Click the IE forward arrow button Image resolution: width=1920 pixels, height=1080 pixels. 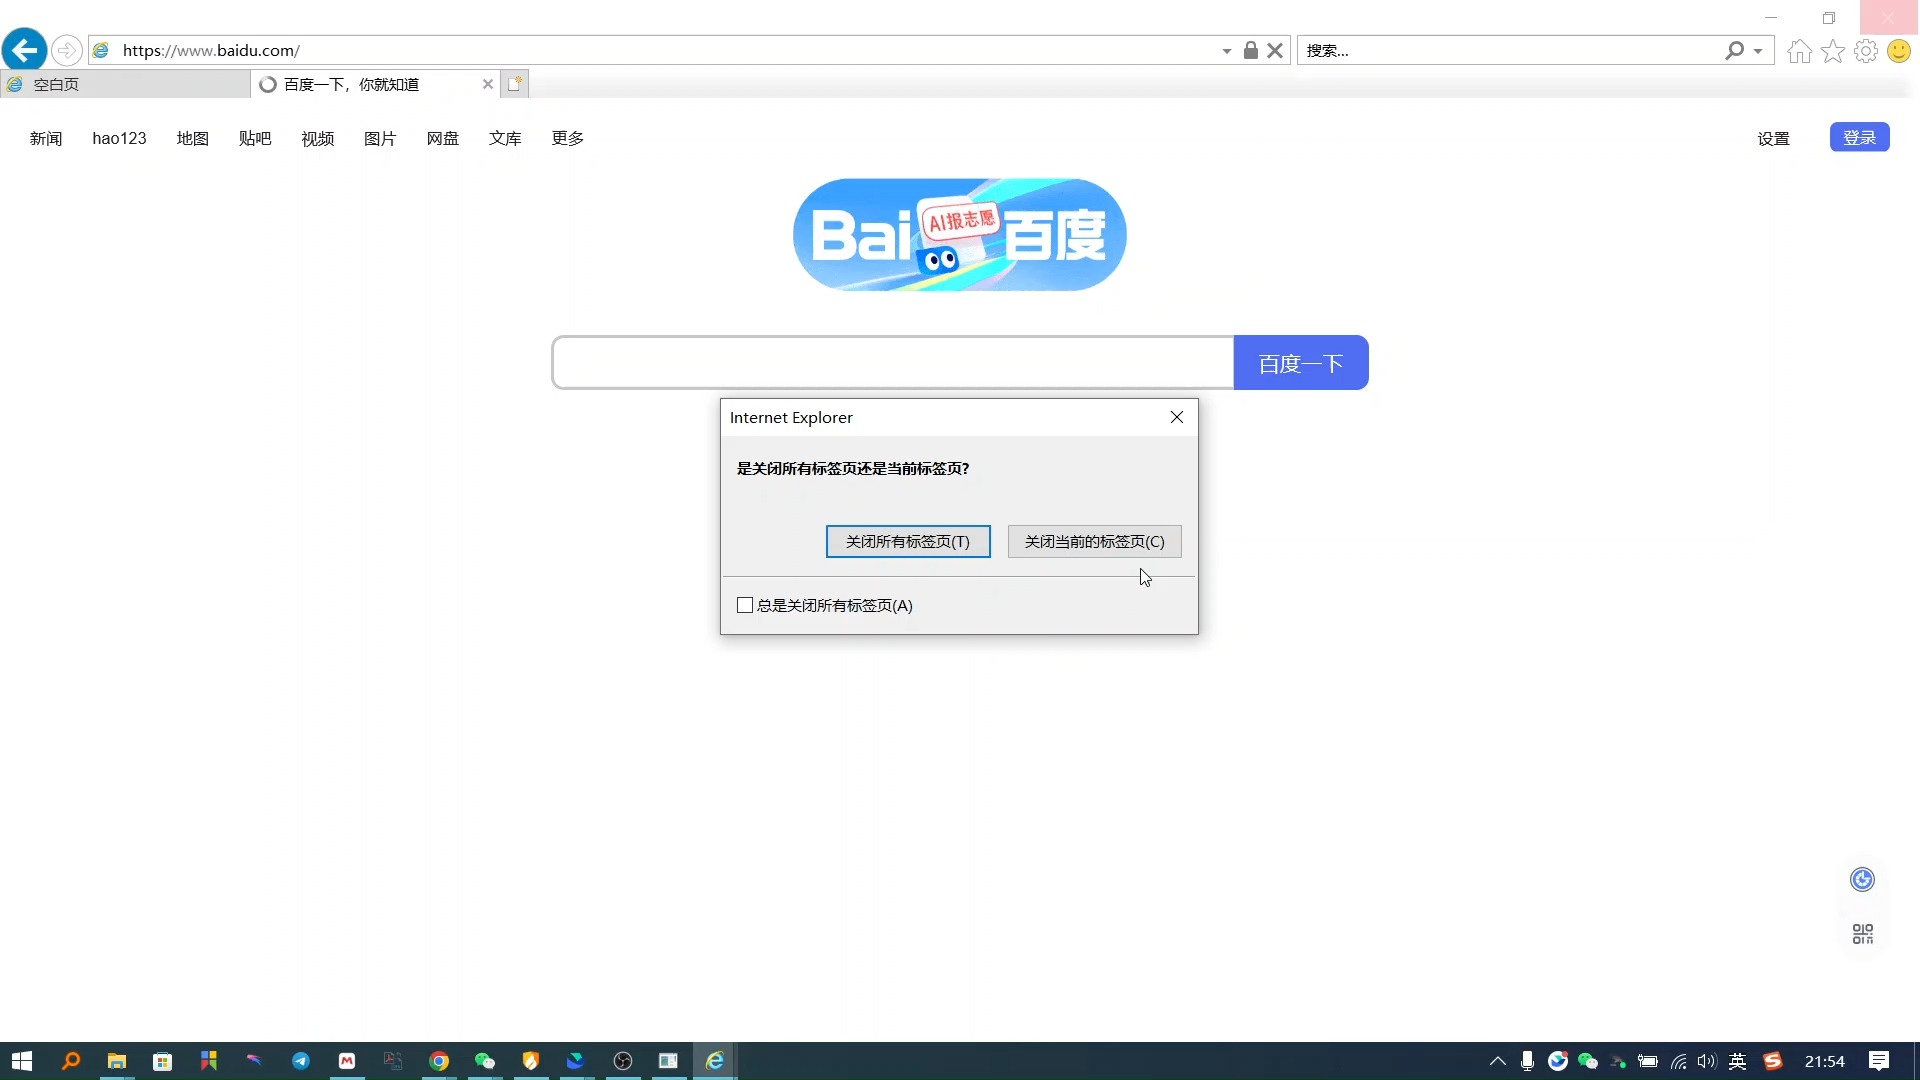(x=67, y=50)
